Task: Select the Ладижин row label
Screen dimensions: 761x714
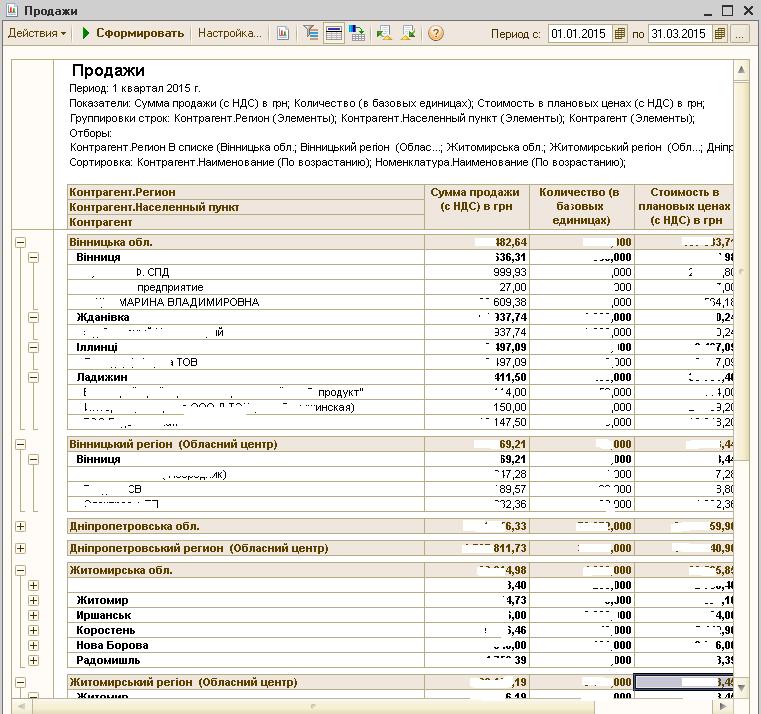Action: (x=102, y=377)
